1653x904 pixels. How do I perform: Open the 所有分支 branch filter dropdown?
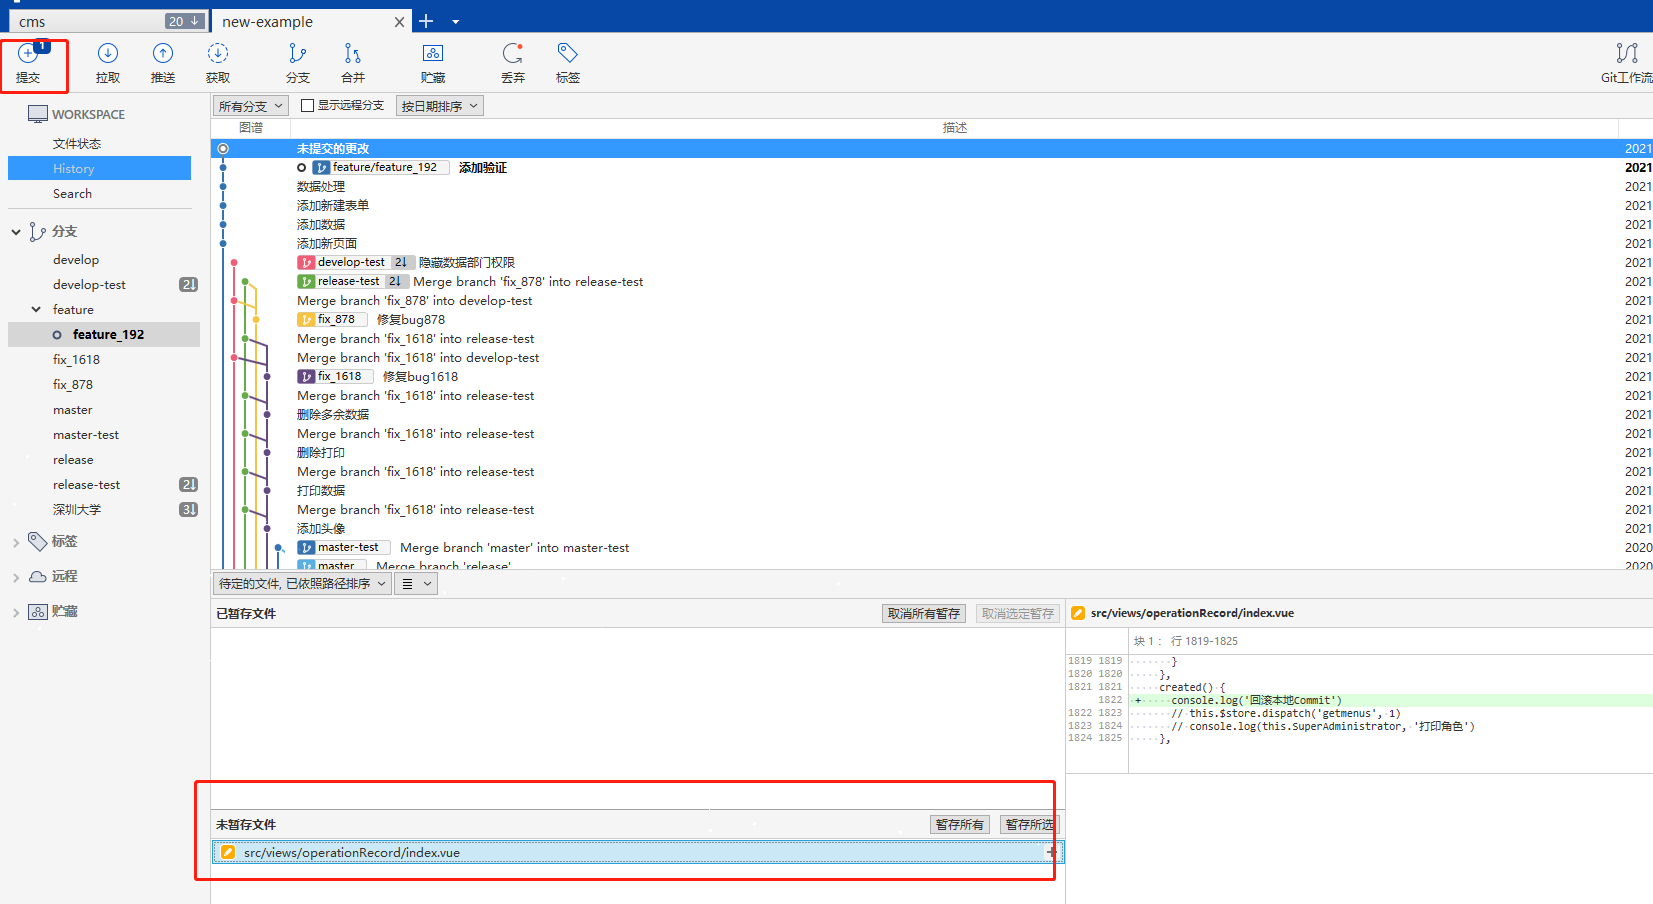(251, 106)
